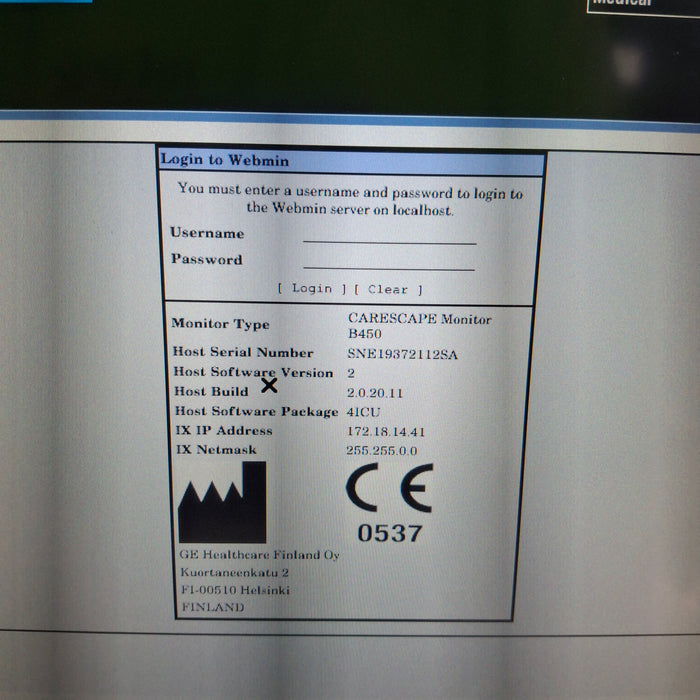Select IX netmask '255.255.0.0'
Viewport: 700px width, 700px height.
click(x=381, y=450)
